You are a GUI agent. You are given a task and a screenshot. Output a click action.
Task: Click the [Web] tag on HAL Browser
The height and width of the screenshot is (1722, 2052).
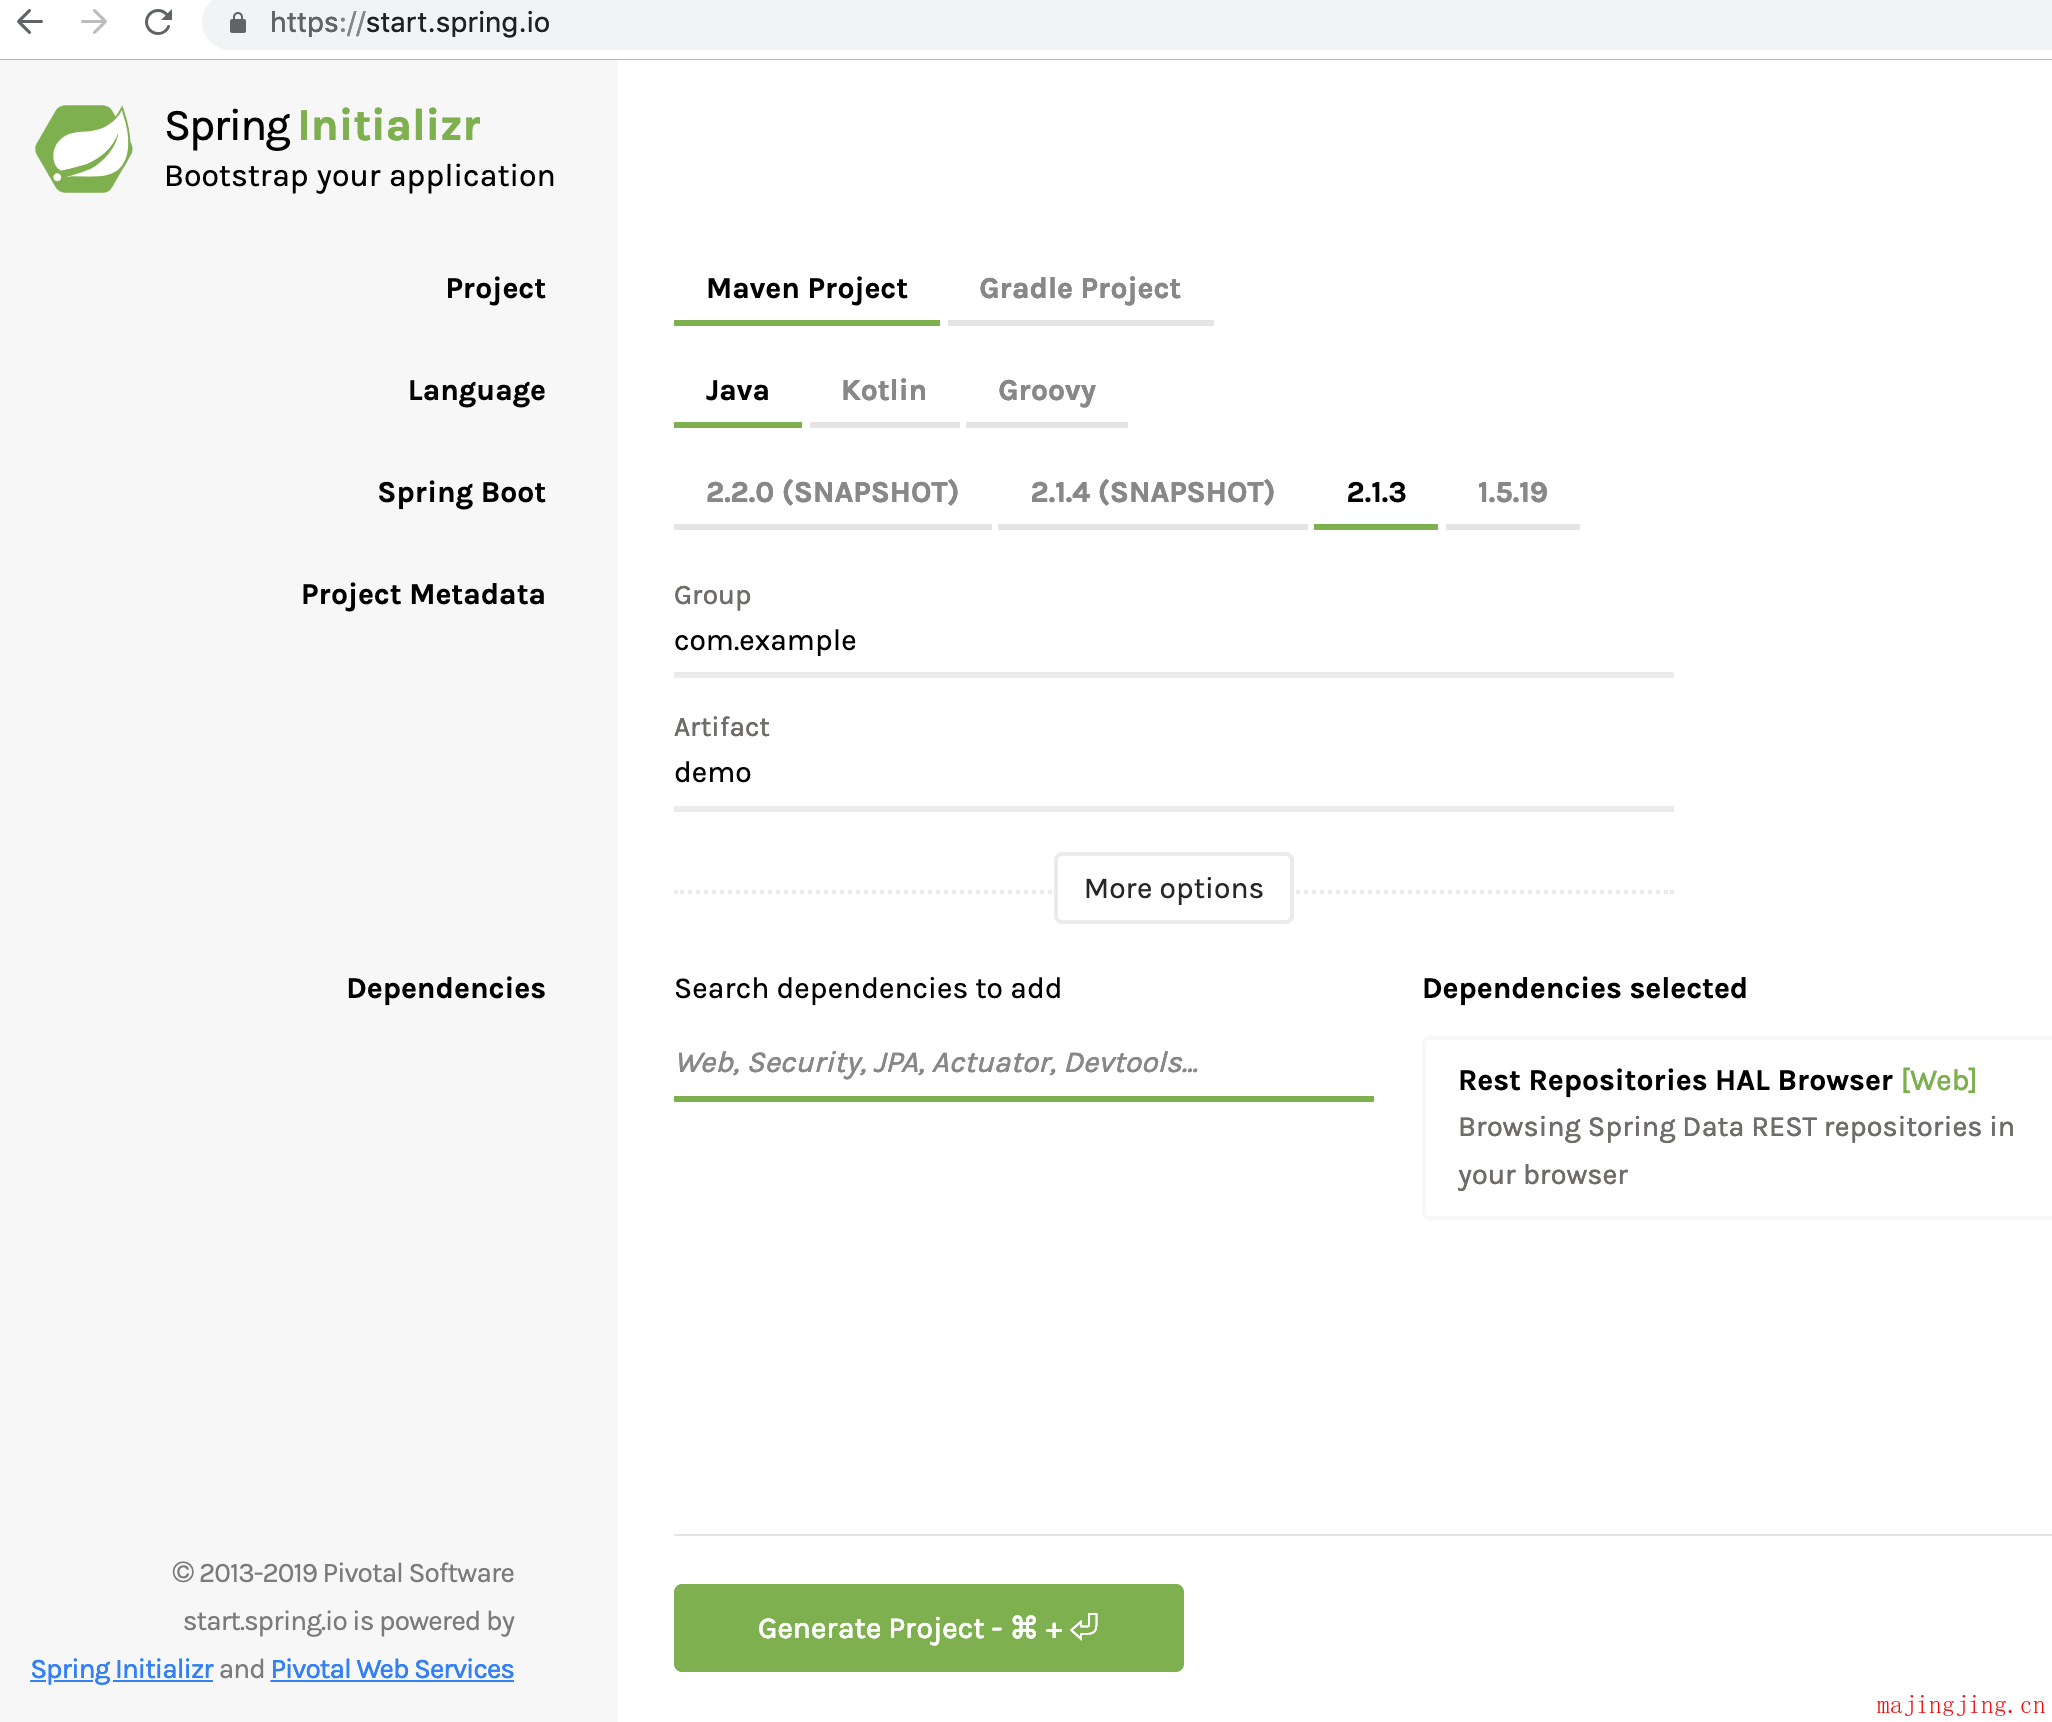tap(1939, 1080)
